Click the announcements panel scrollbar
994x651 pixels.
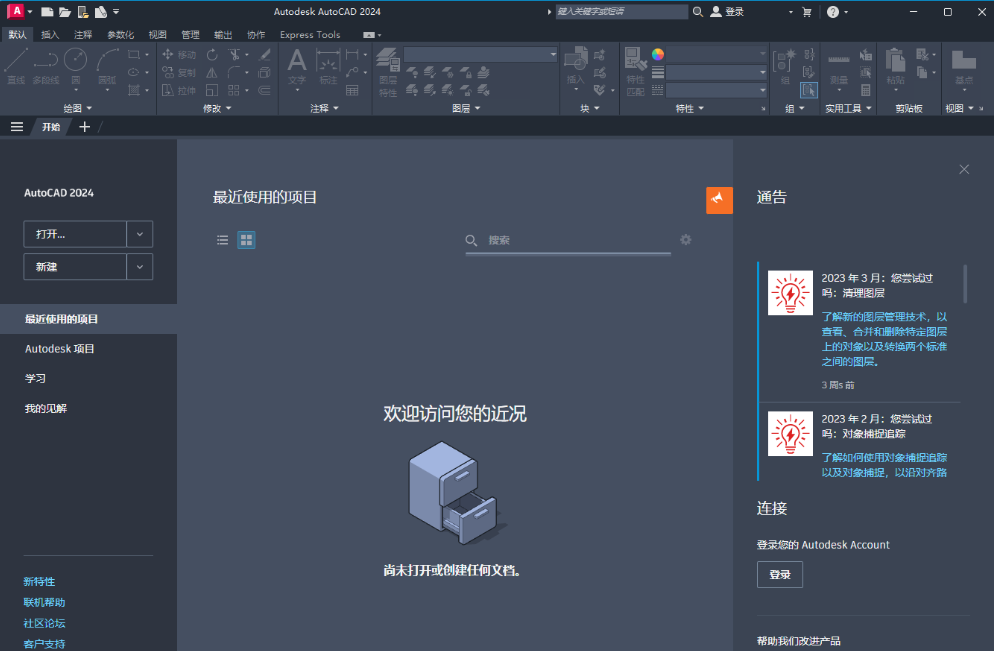[965, 283]
